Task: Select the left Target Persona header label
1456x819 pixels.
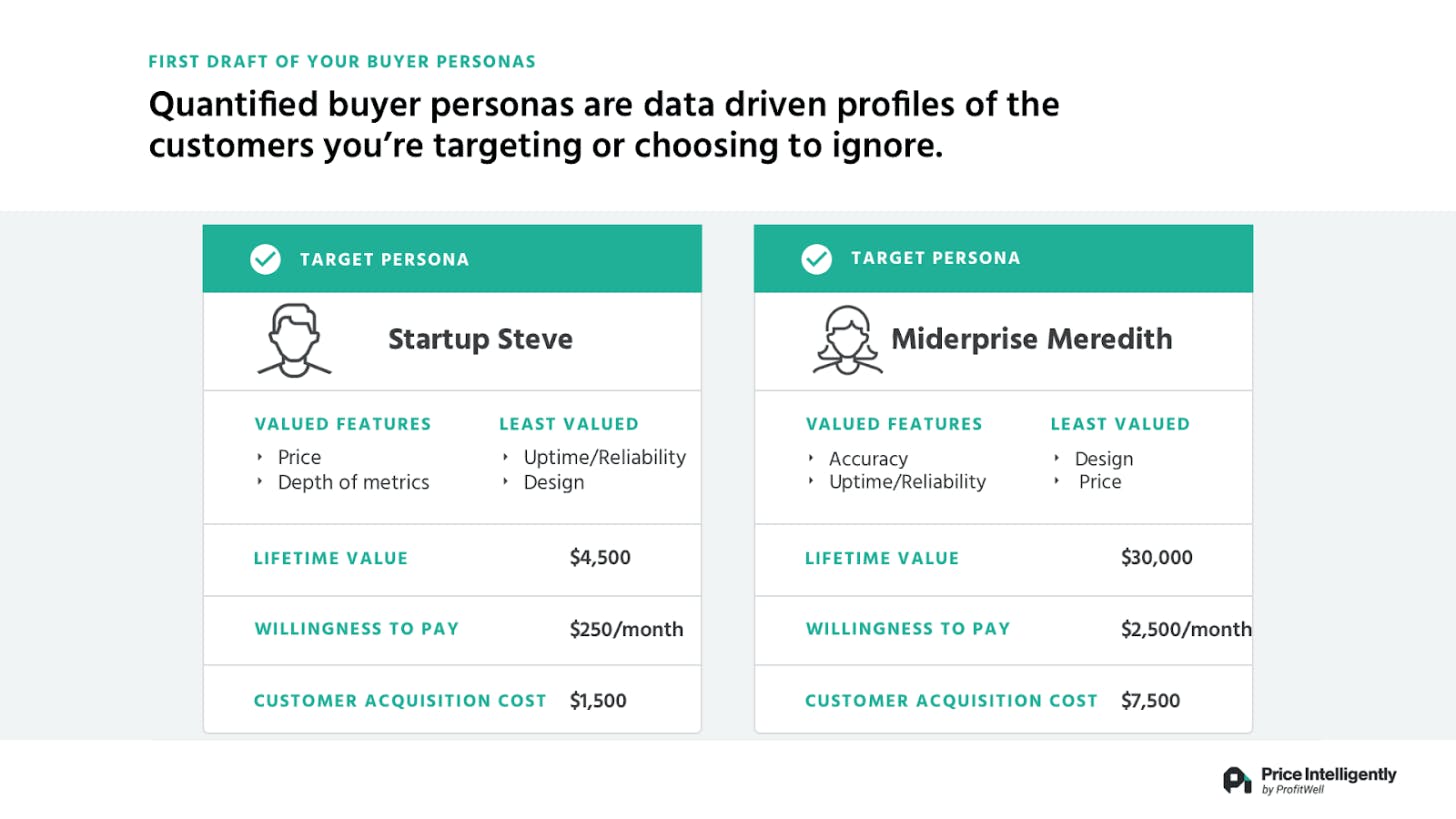Action: coord(384,260)
